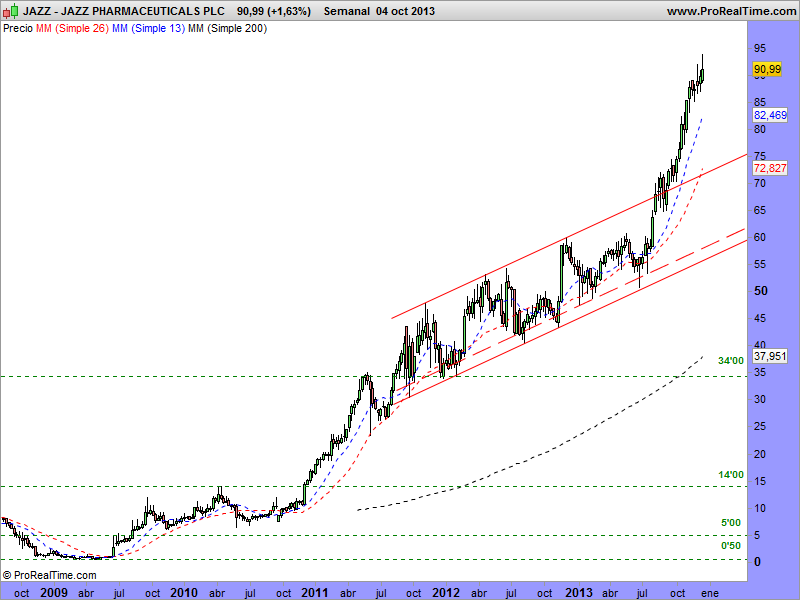Click the 2009 label on time axis
Screen dimensions: 800x600
tap(54, 593)
